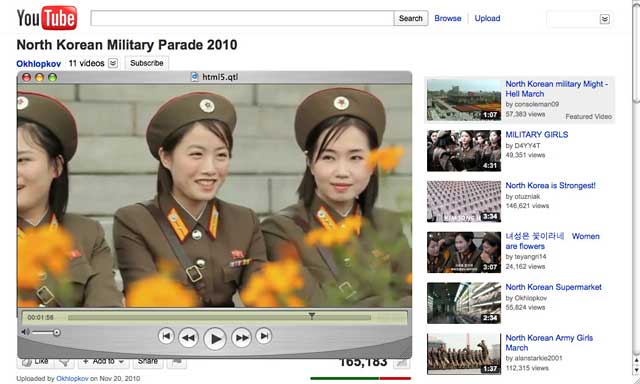640x384 pixels.
Task: Open the 'Women are flowers' title link
Action: [x=552, y=241]
